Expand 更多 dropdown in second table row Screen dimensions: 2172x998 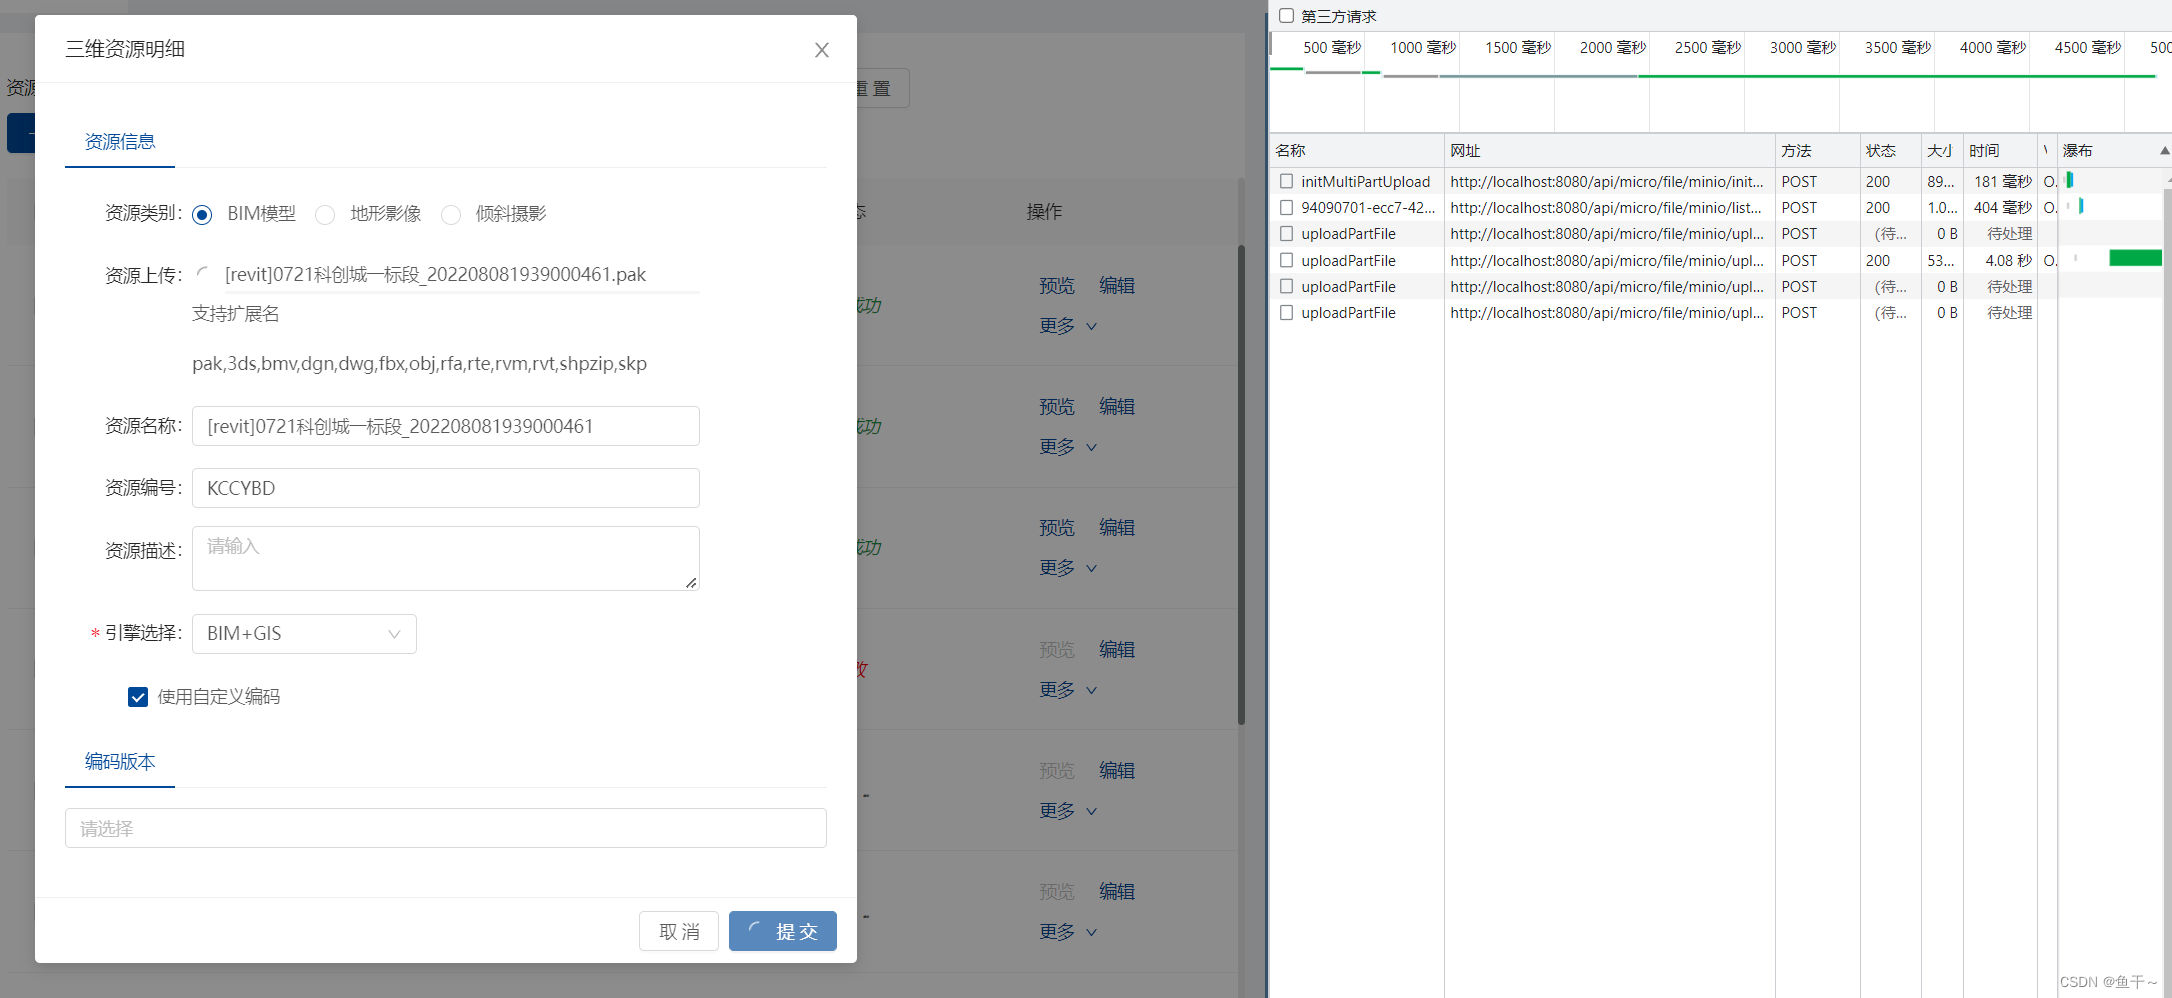pyautogui.click(x=1068, y=447)
